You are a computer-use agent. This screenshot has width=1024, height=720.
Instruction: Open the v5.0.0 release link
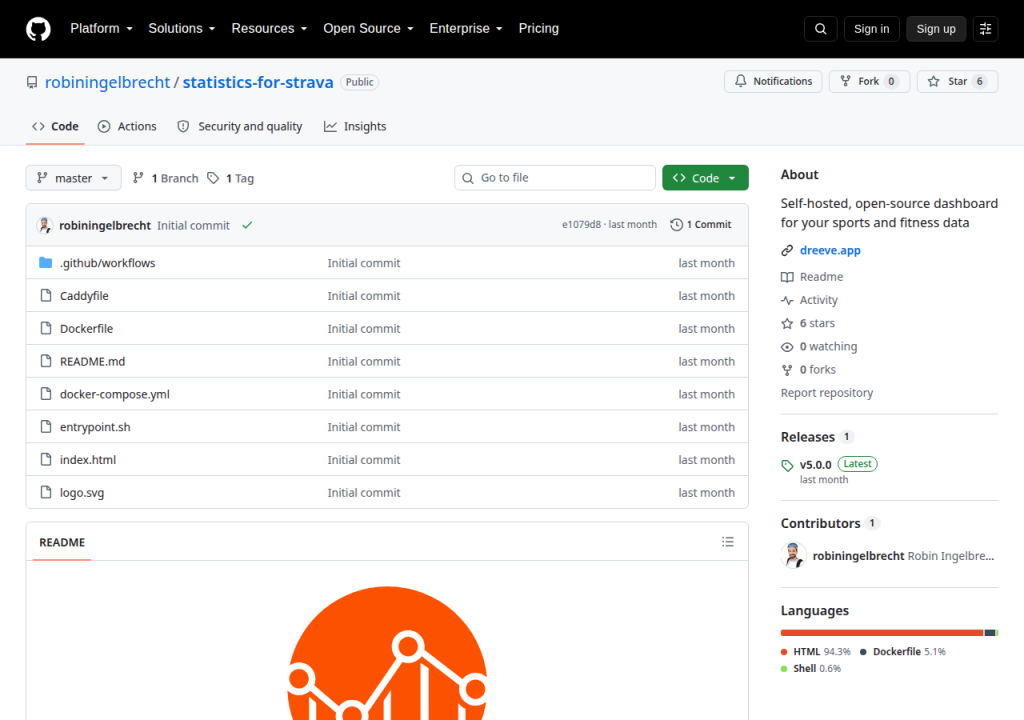(816, 465)
